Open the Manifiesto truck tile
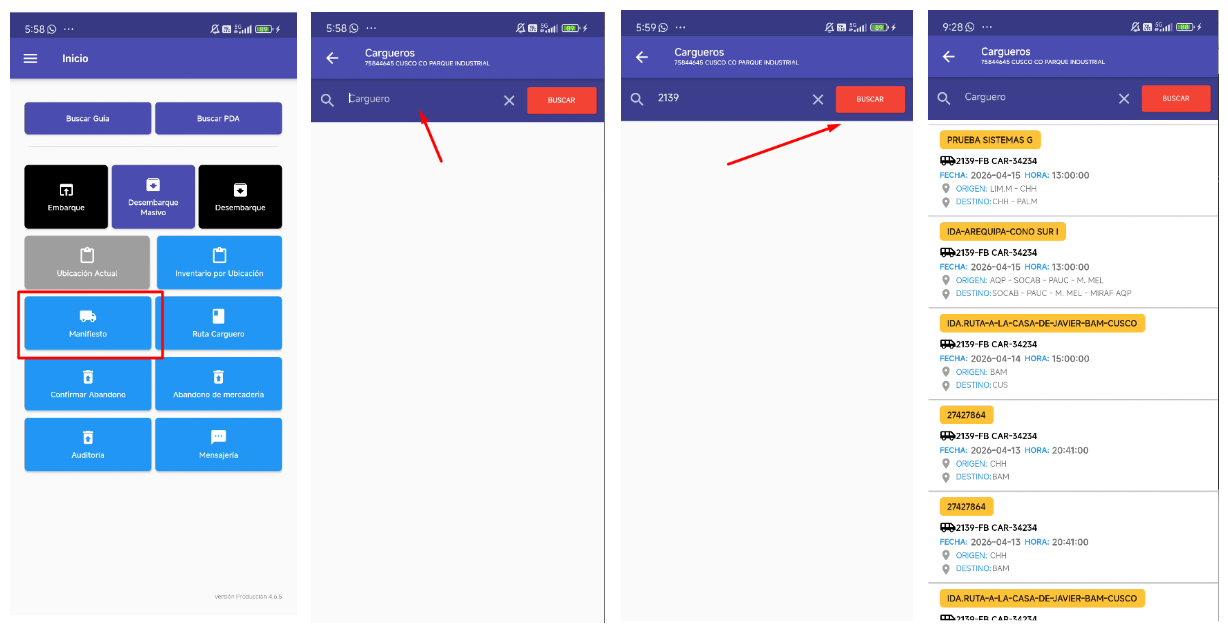Screen dimensions: 1228x632 [88, 323]
